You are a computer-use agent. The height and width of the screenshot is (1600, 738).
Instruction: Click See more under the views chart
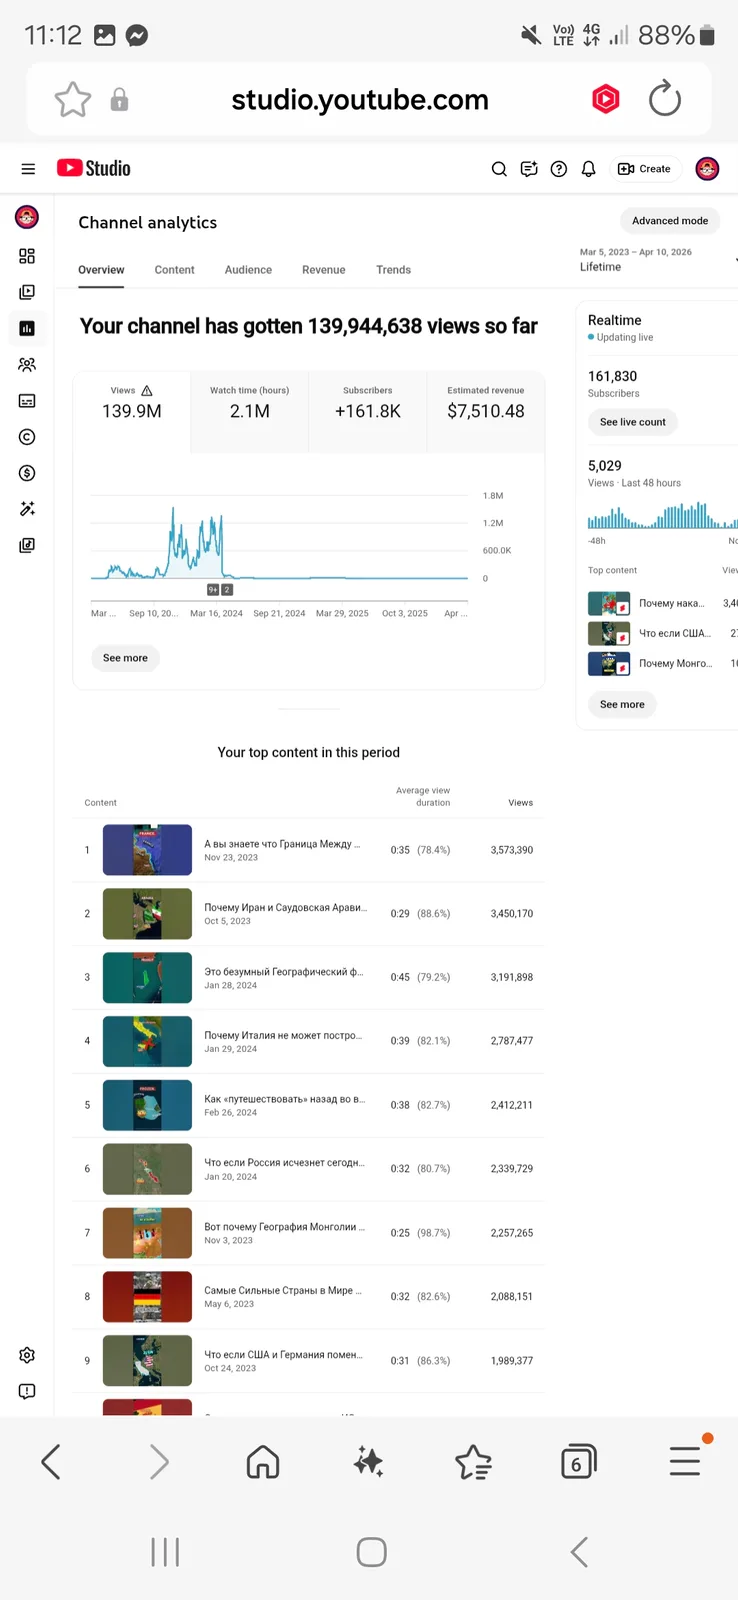tap(125, 658)
